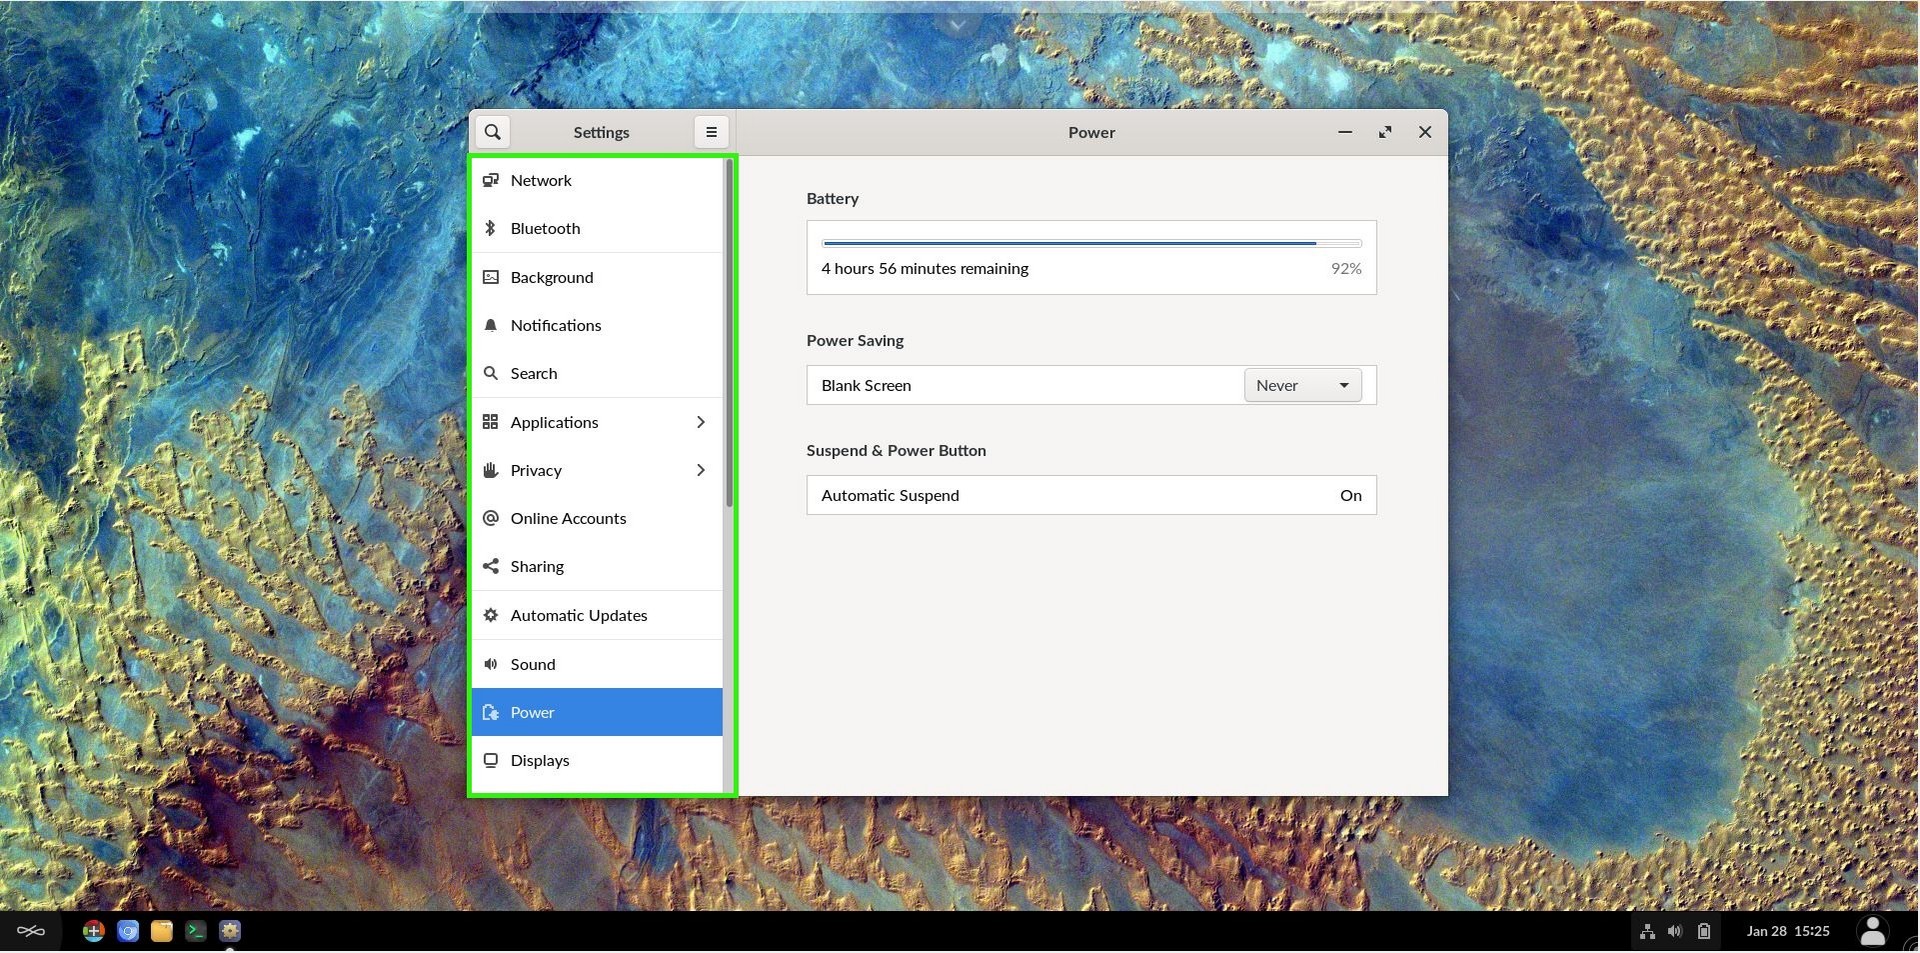
Task: Open the Network settings panel
Action: pos(597,180)
